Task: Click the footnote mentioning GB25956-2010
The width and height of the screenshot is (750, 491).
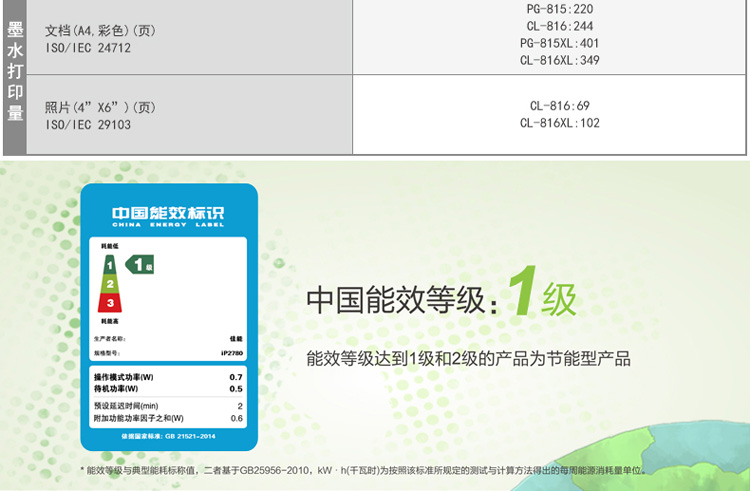Action: coord(364,470)
